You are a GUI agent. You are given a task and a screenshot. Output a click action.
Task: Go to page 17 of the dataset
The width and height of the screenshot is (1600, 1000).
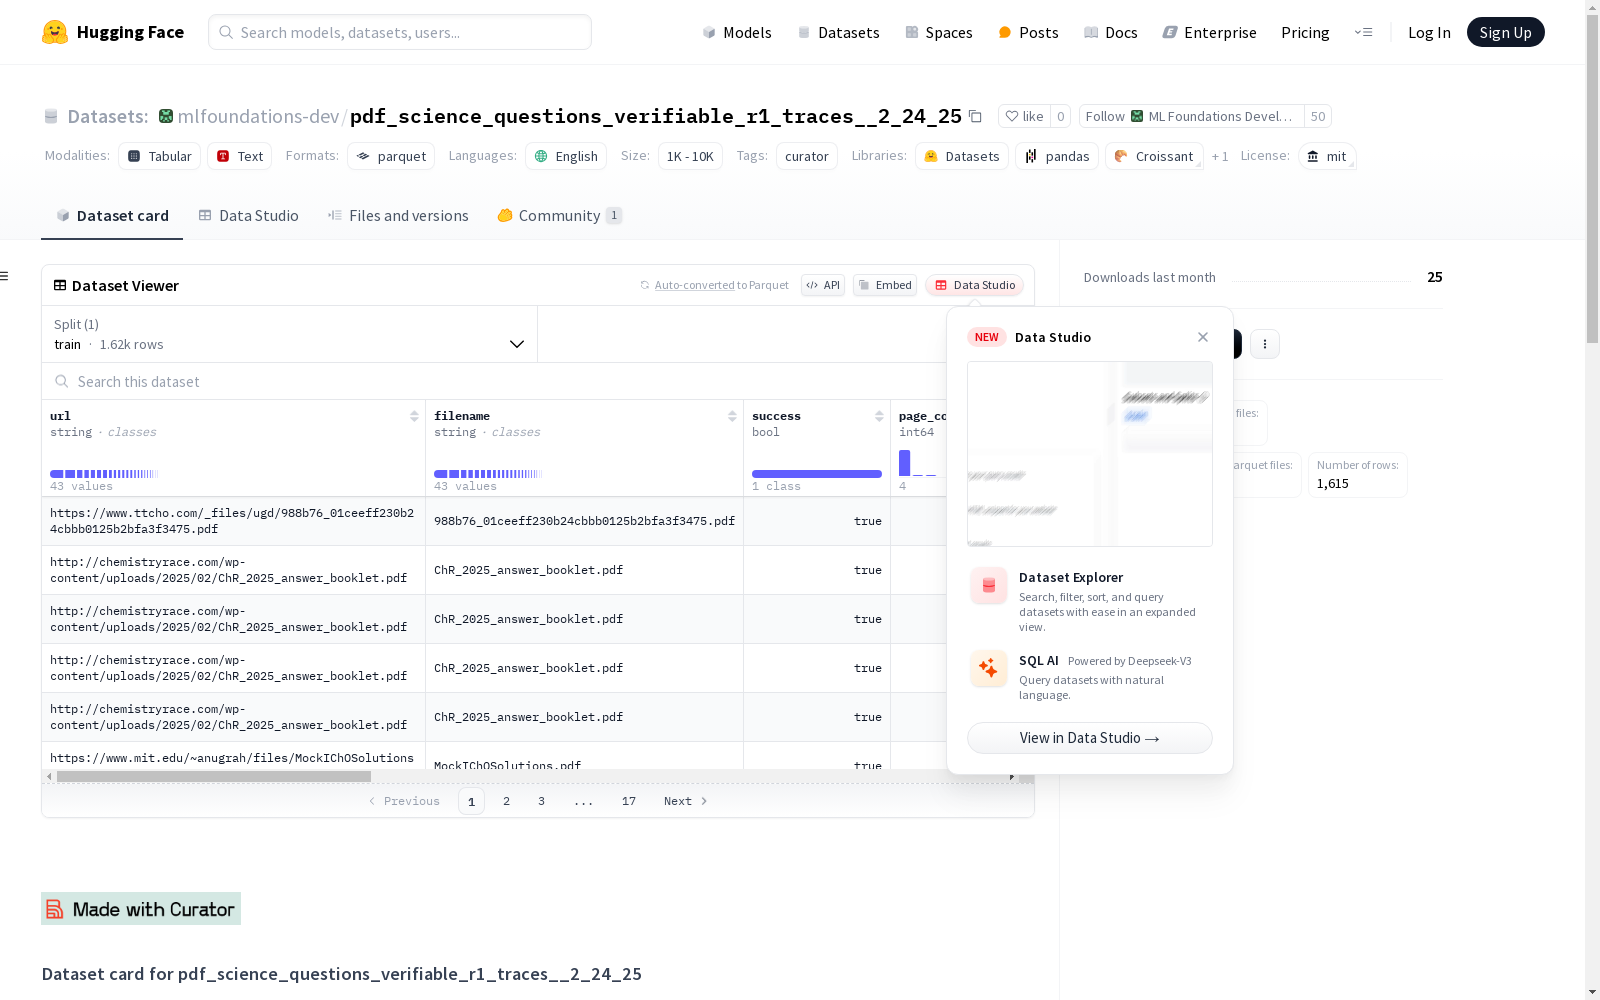coord(629,801)
